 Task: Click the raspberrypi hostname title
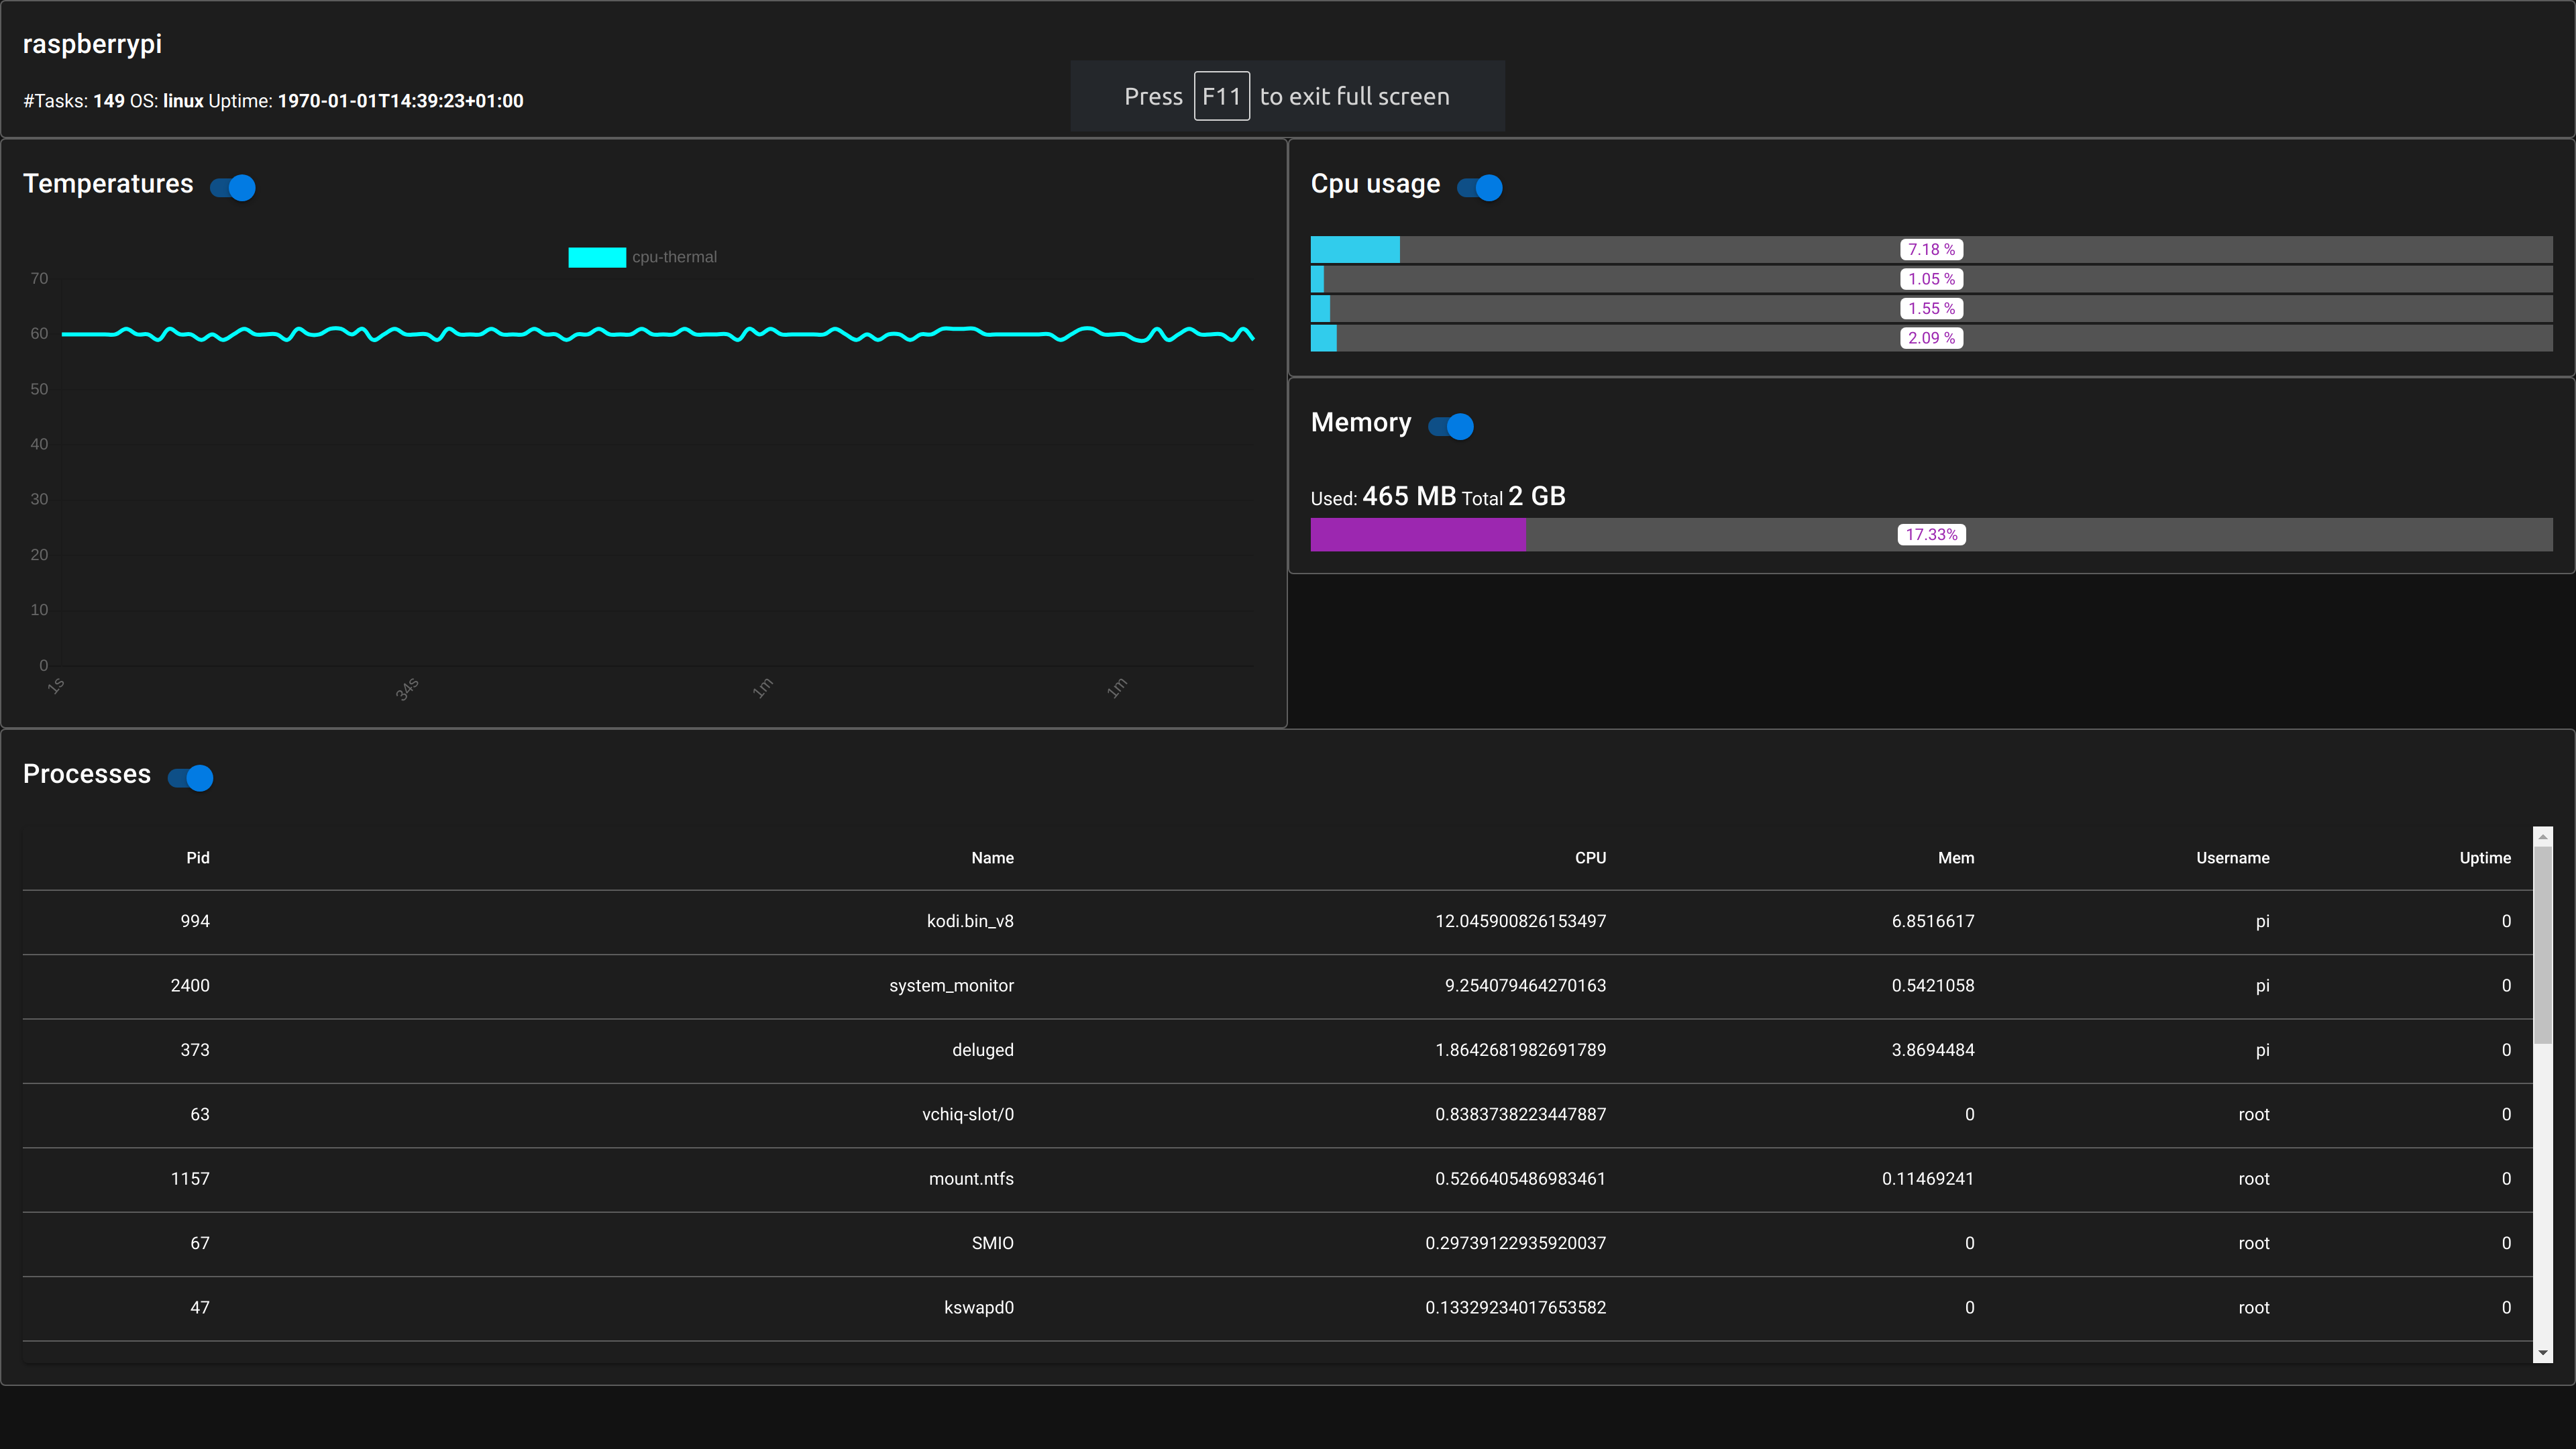coord(92,44)
